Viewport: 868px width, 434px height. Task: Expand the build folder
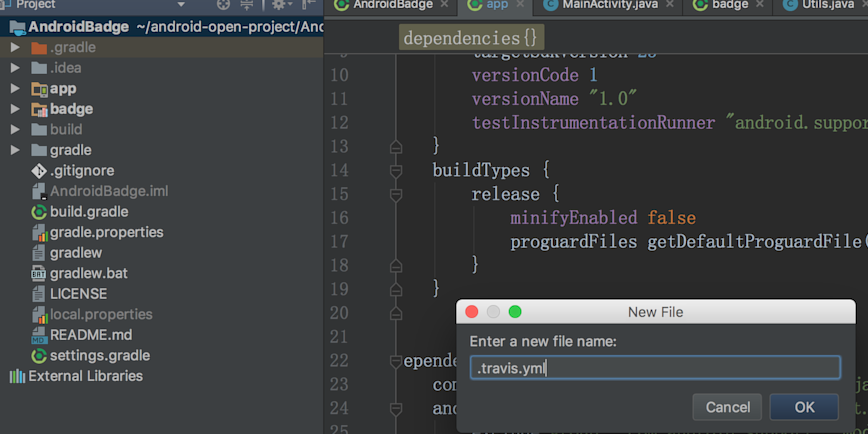pyautogui.click(x=15, y=130)
